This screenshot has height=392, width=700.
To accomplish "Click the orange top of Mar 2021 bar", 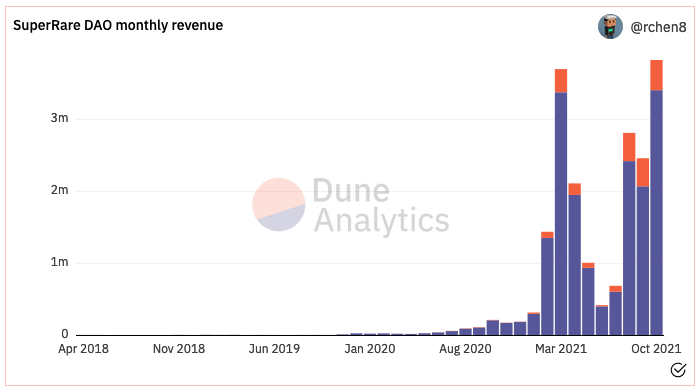I will pos(561,81).
